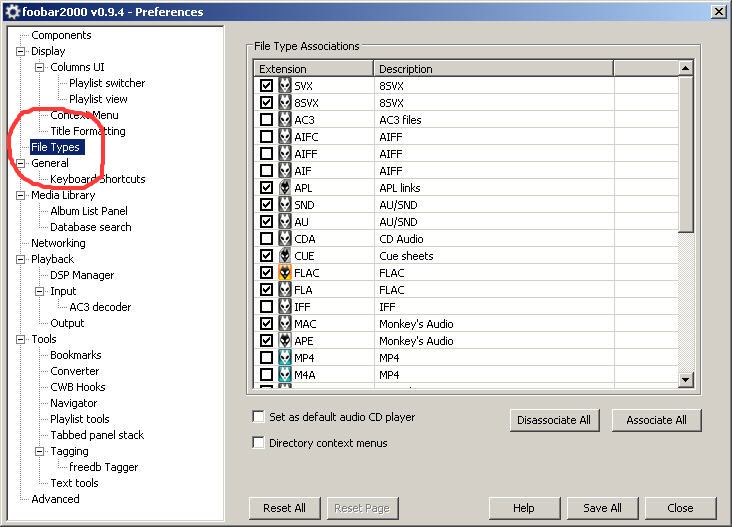Image resolution: width=732 pixels, height=527 pixels.
Task: Click the foobar2000 title bar app icon
Action: pos(10,12)
